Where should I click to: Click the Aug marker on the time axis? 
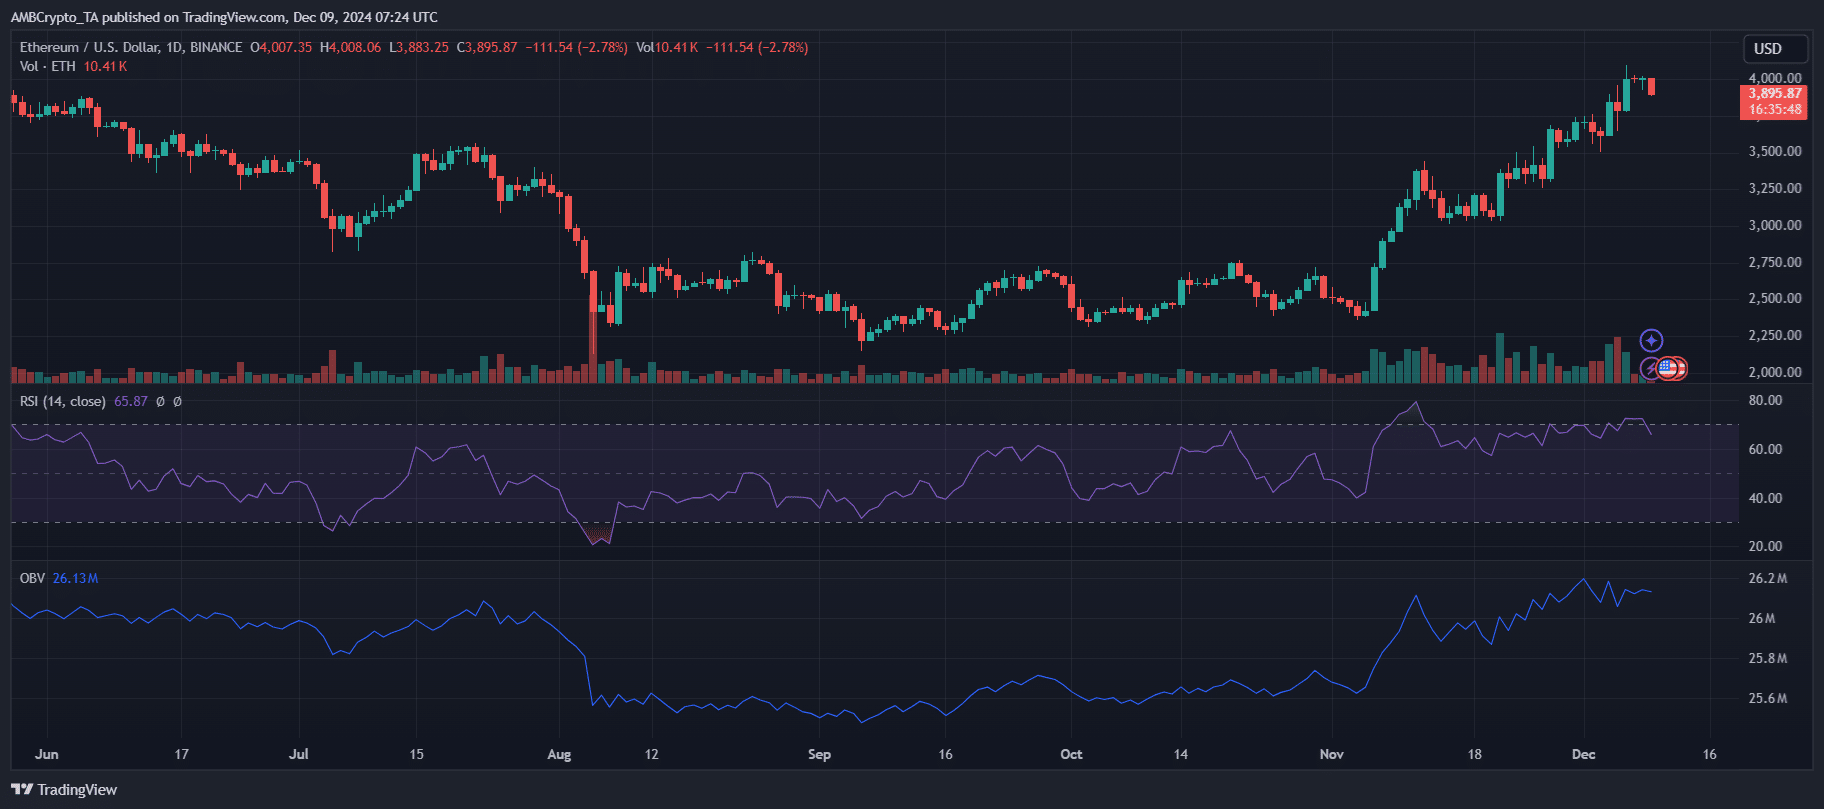coord(559,754)
